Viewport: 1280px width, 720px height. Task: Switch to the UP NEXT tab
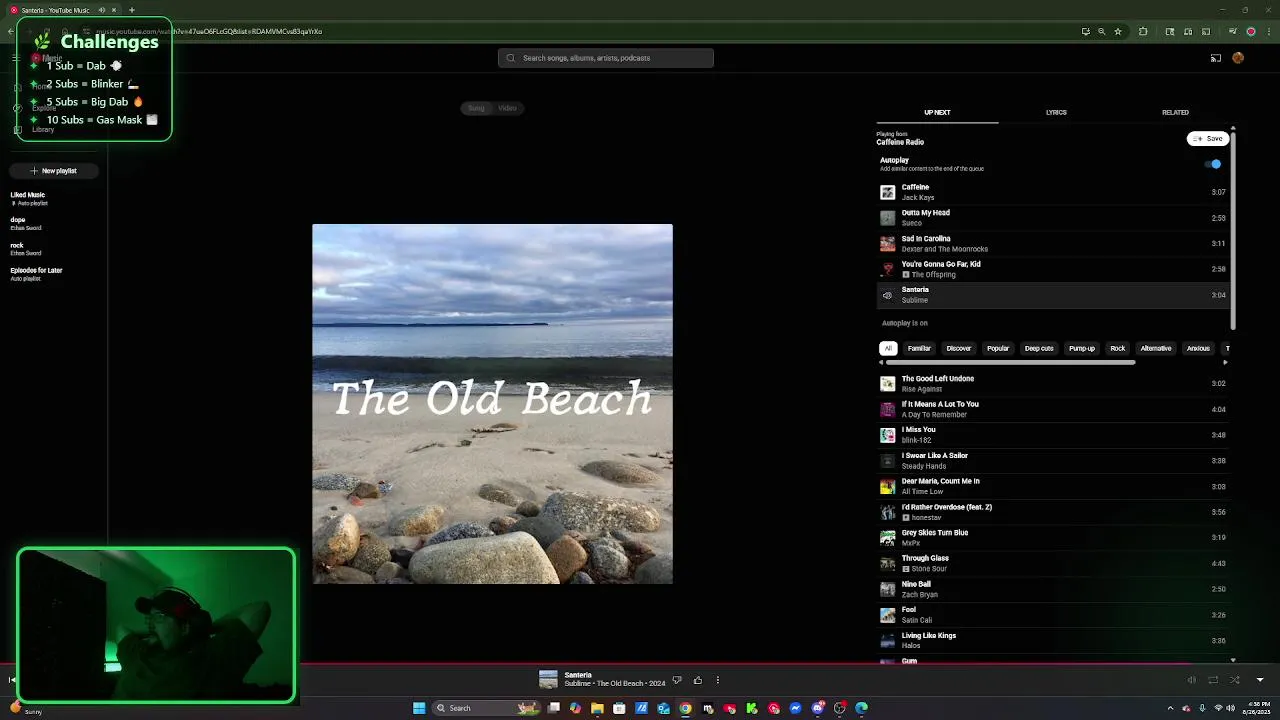(x=937, y=113)
